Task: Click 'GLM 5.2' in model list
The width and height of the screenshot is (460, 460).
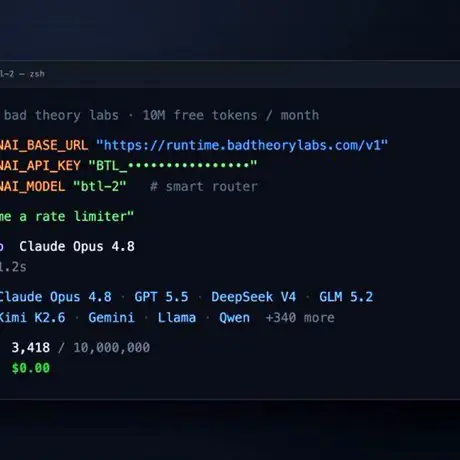Action: pos(346,297)
